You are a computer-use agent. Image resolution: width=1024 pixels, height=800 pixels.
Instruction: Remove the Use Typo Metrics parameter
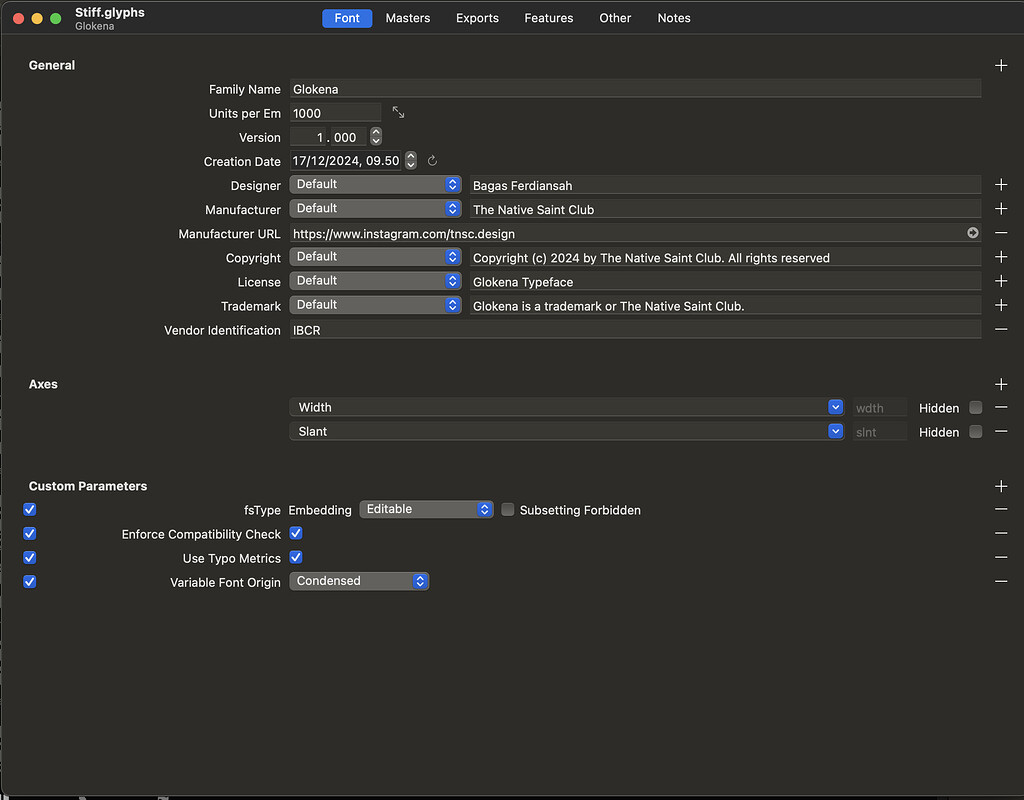[x=1000, y=558]
